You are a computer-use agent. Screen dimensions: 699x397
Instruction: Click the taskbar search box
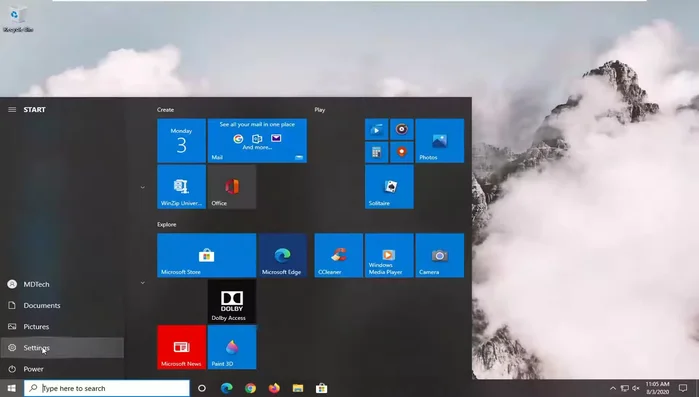pyautogui.click(x=107, y=388)
